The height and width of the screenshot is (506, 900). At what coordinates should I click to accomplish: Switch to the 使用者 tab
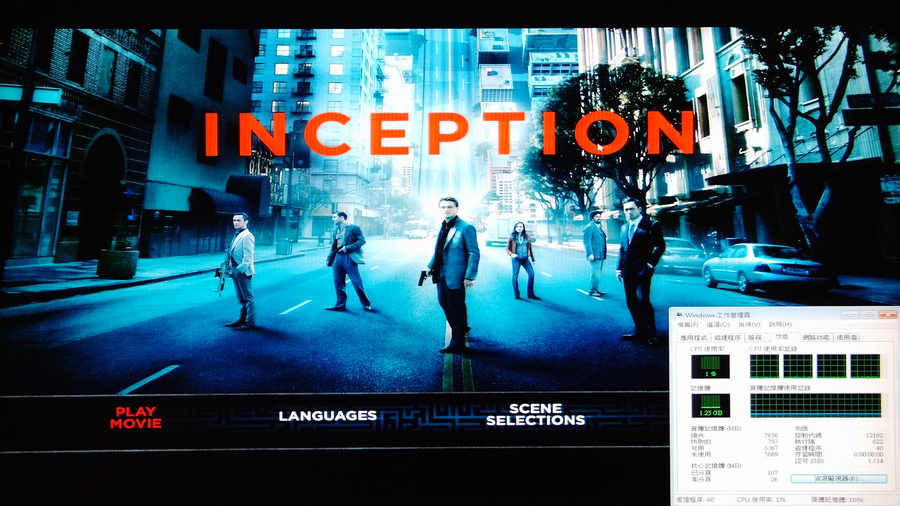tap(847, 337)
